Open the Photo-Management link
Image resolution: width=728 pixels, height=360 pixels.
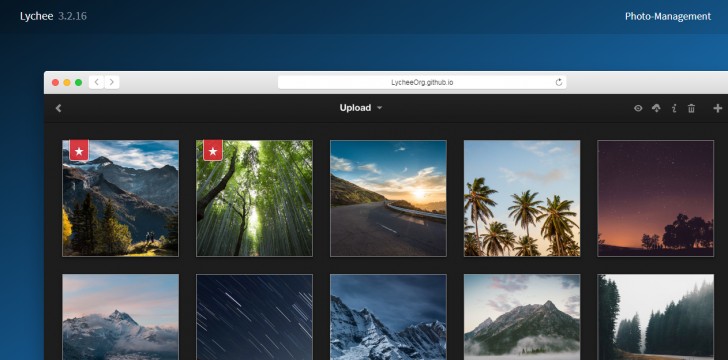[668, 16]
